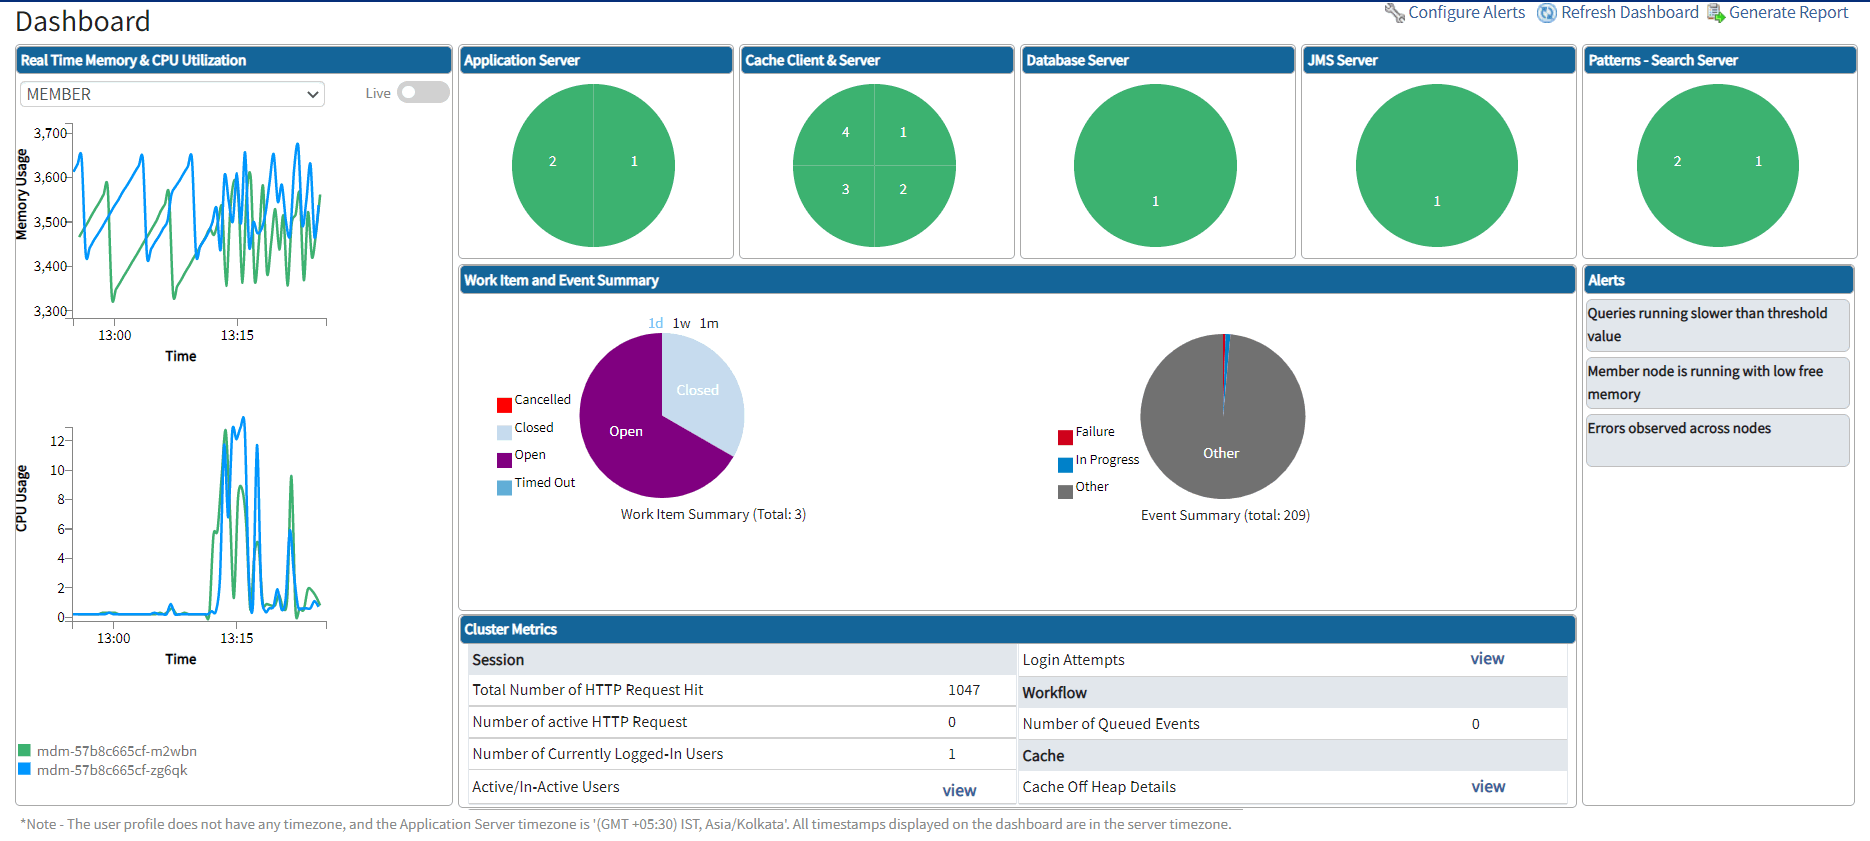Image resolution: width=1870 pixels, height=841 pixels.
Task: Open the MEMBER node type dropdown
Action: point(172,94)
